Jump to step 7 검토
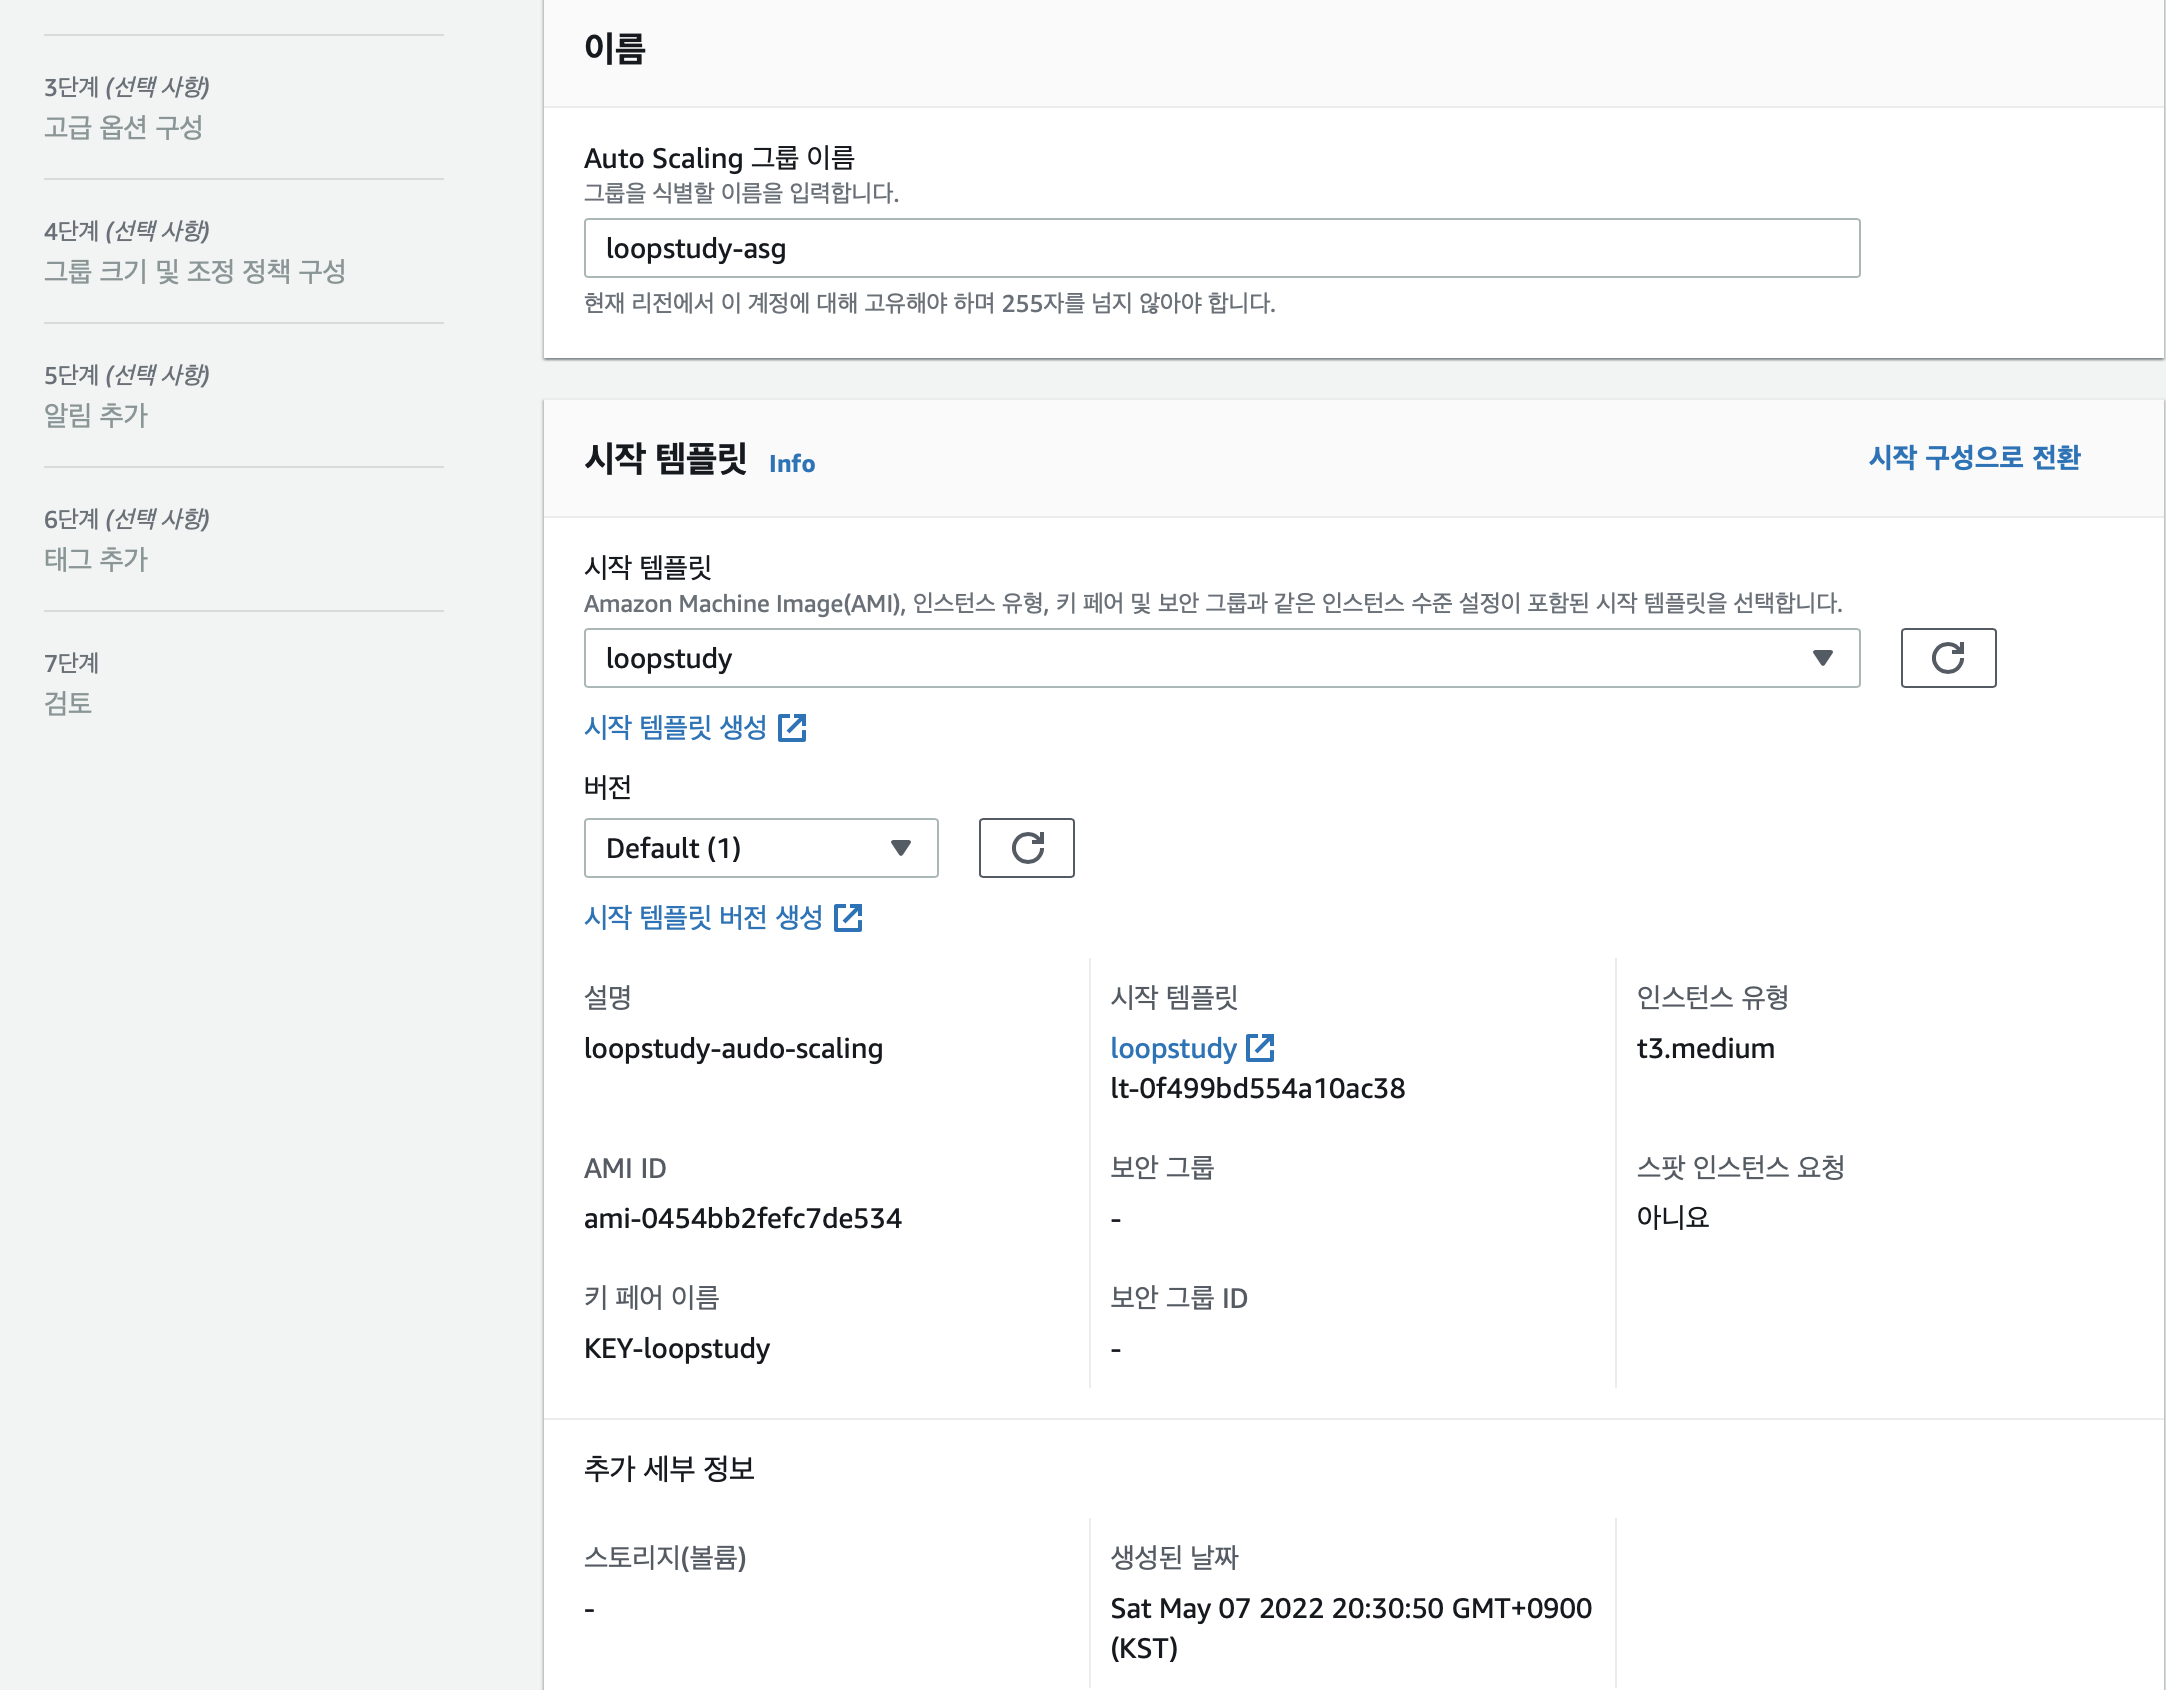This screenshot has width=2166, height=1690. click(x=68, y=703)
